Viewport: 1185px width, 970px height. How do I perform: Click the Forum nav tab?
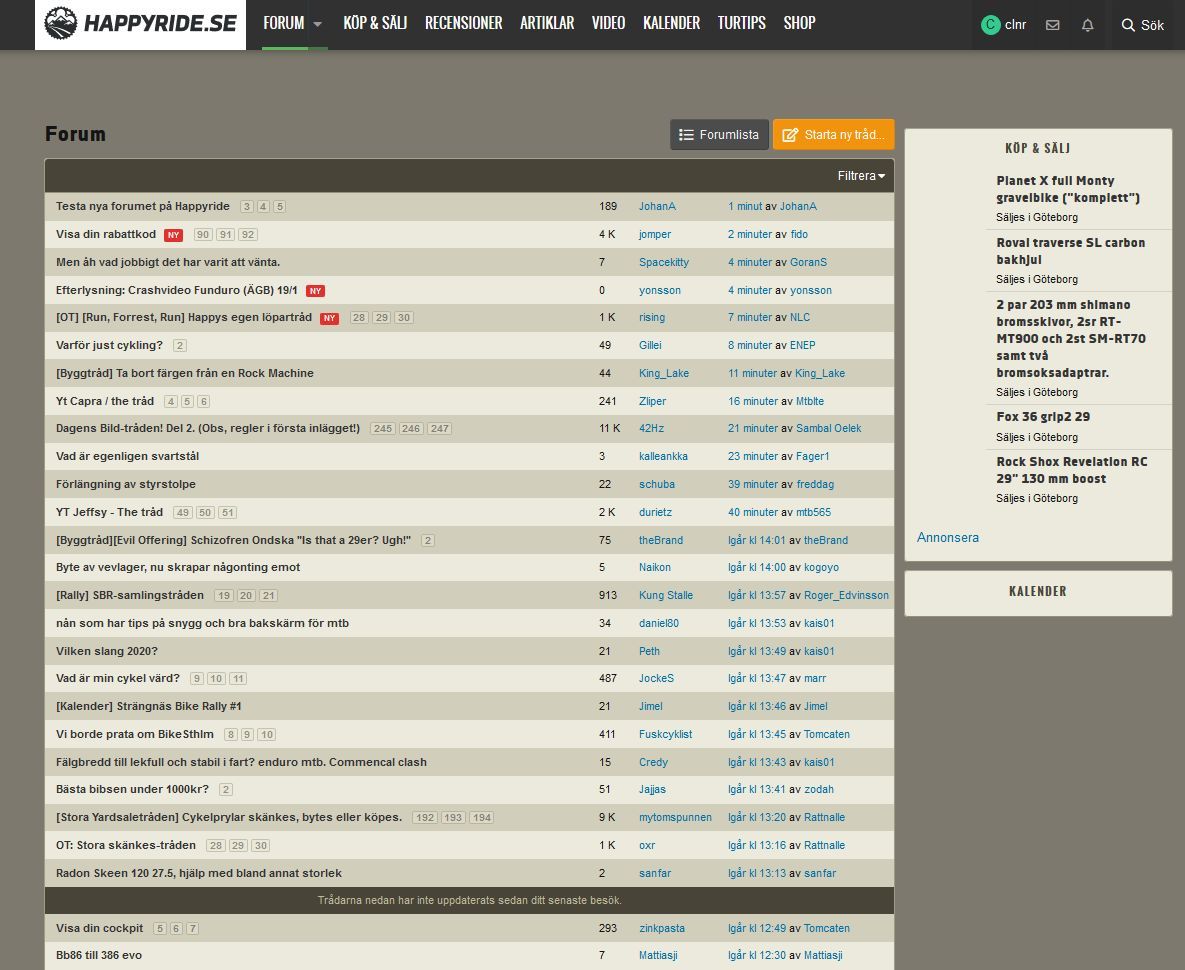pos(283,23)
